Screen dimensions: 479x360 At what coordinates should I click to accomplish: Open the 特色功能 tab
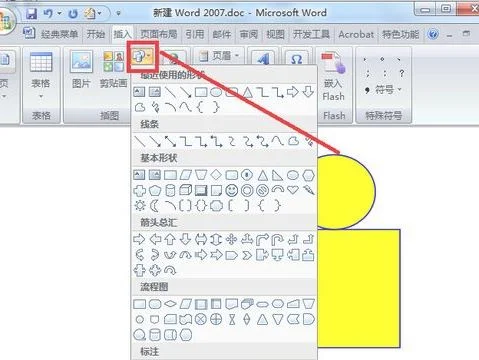click(401, 34)
